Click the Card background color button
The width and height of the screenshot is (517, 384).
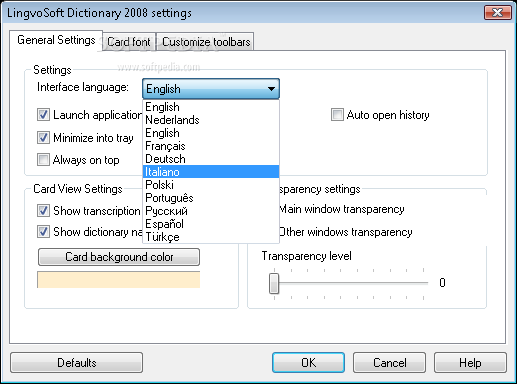coord(119,257)
